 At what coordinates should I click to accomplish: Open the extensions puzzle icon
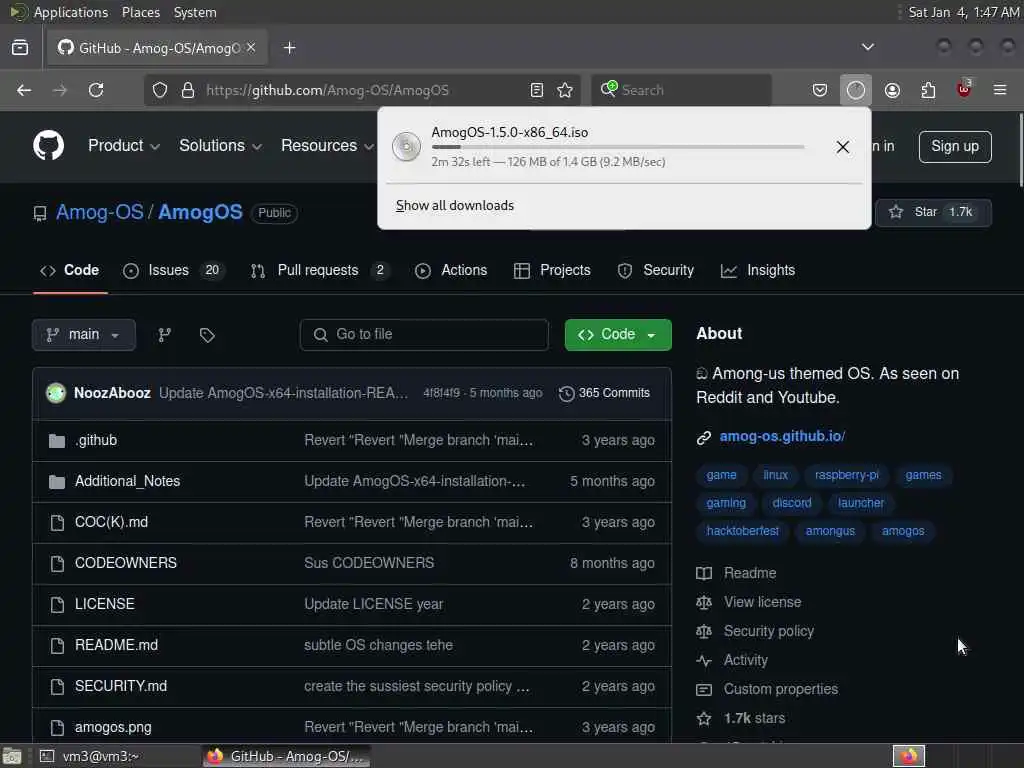tap(928, 90)
